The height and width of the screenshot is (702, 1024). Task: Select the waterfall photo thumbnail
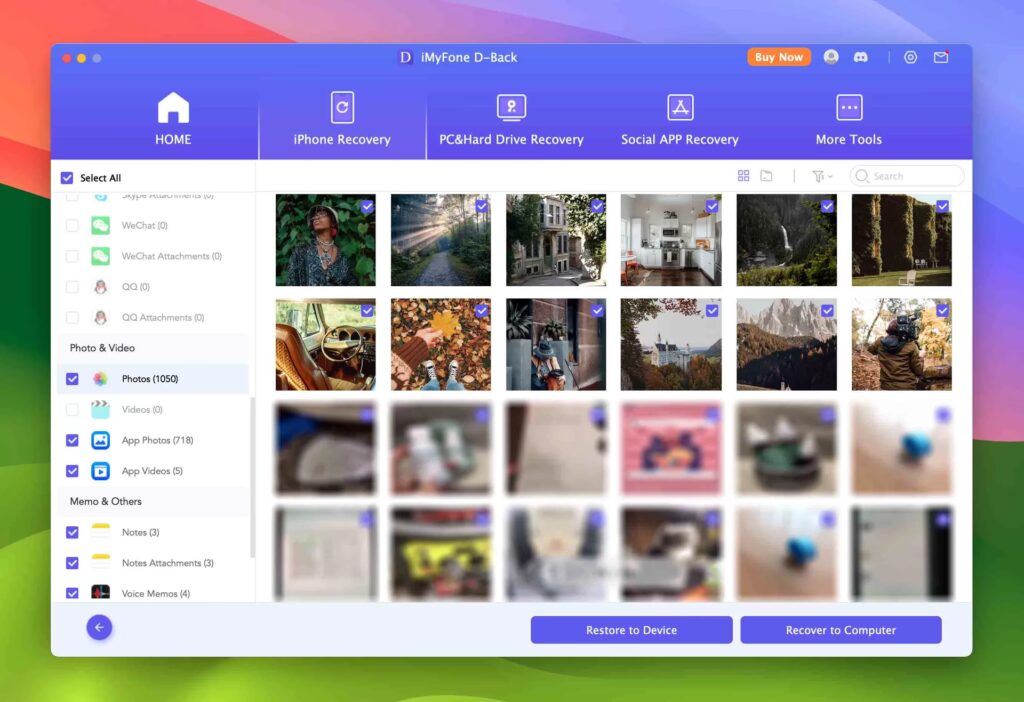(786, 241)
